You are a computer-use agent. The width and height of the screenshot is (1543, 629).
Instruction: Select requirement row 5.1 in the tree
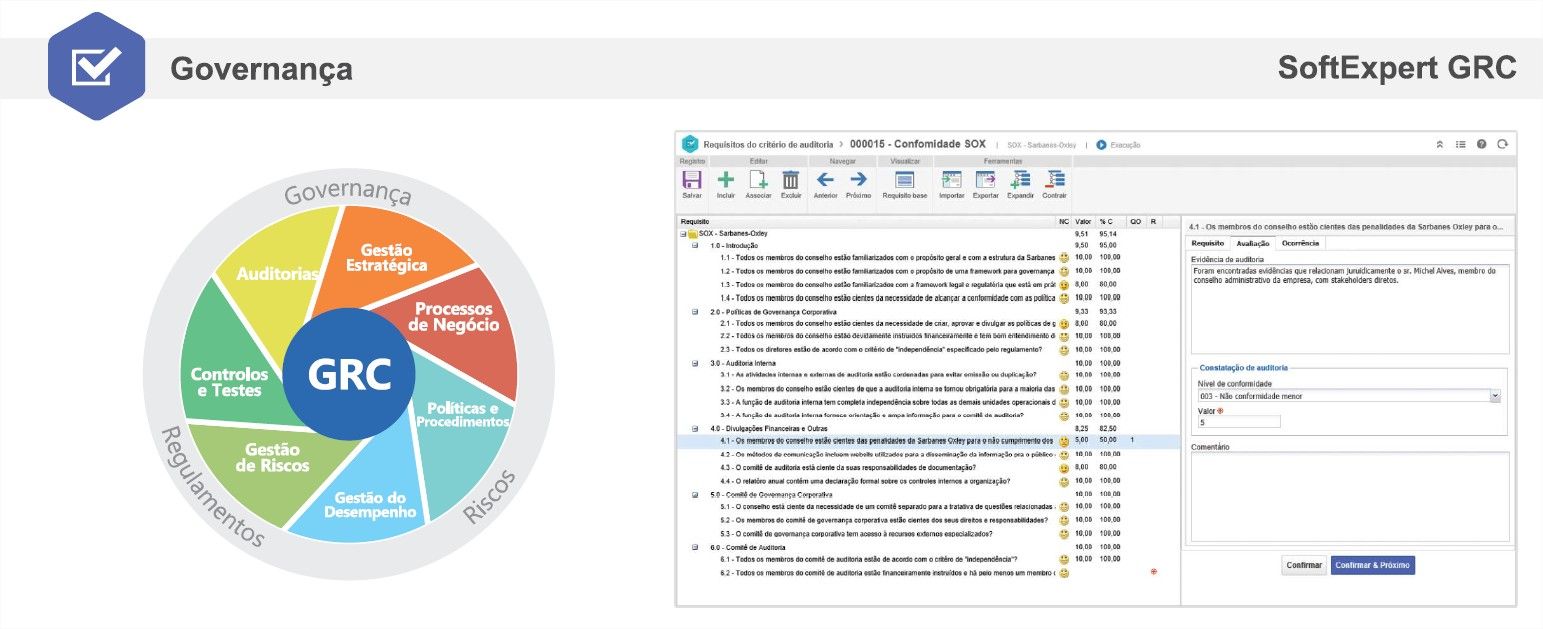(887, 507)
